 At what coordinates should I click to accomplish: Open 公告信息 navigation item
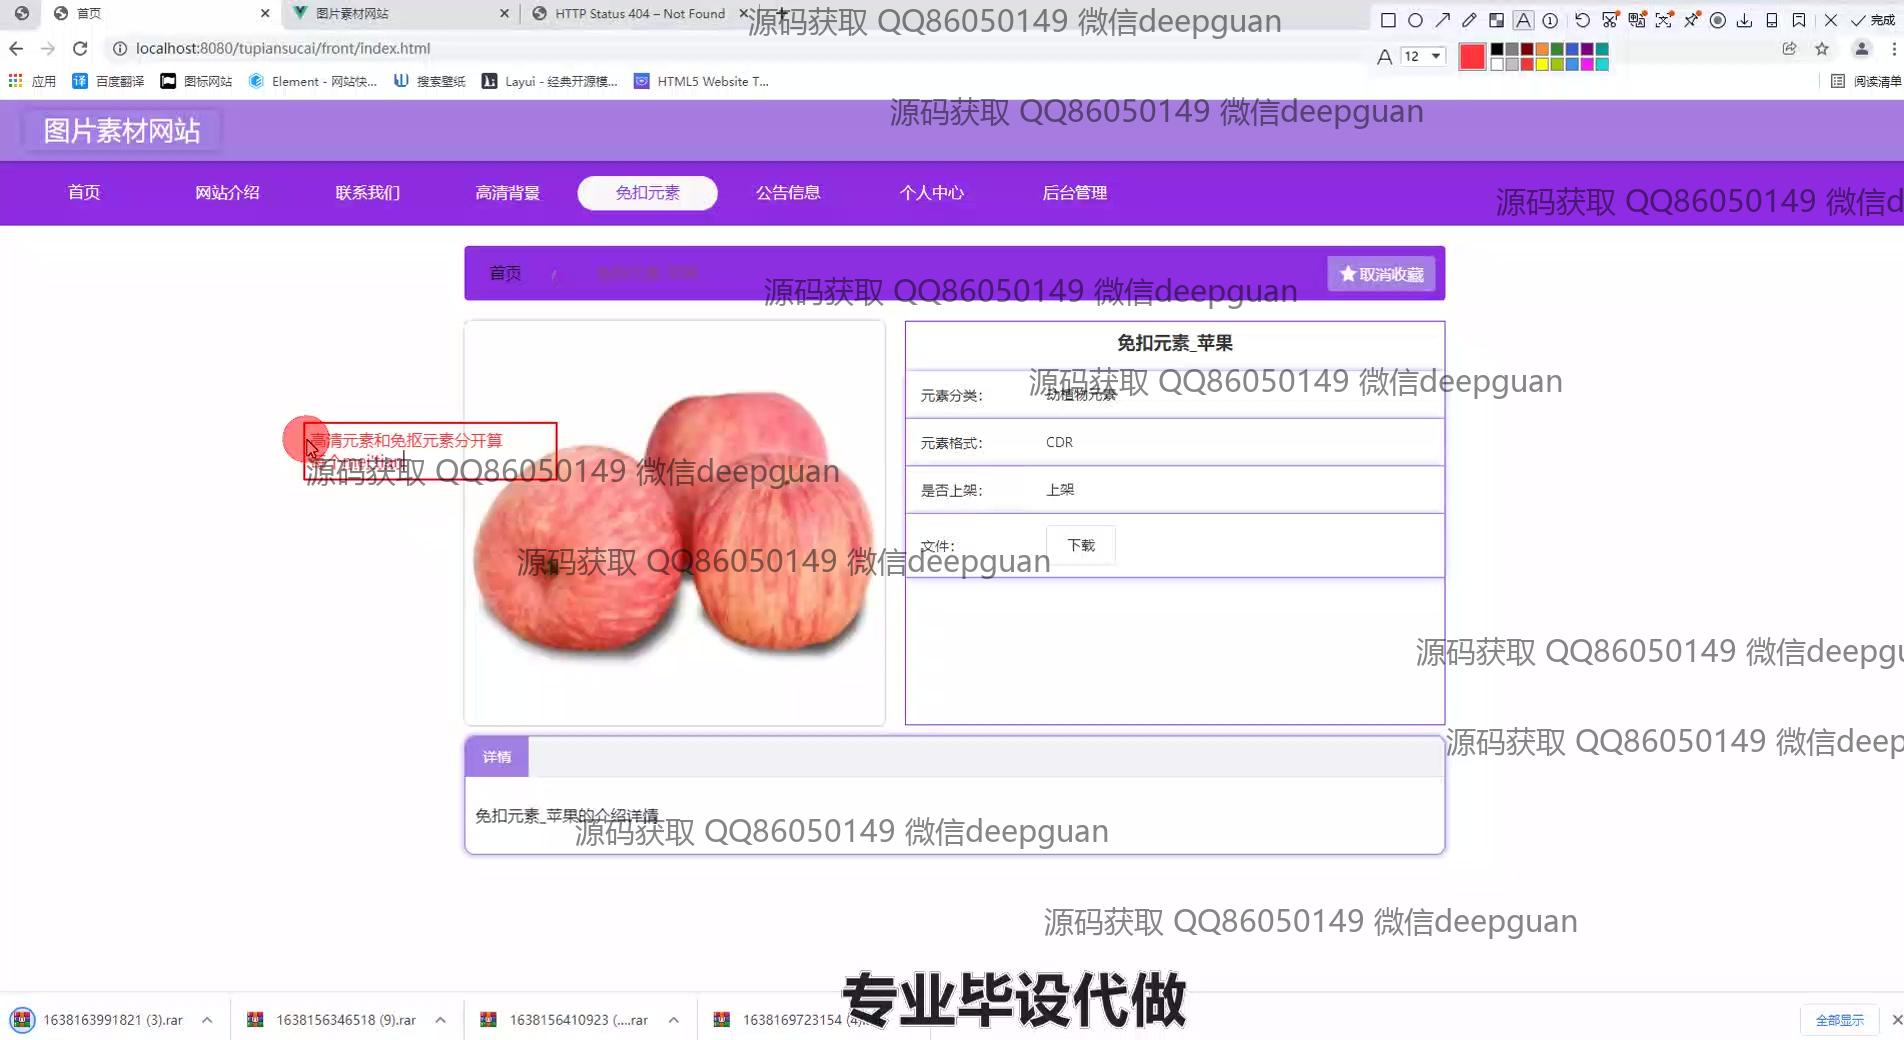click(788, 193)
